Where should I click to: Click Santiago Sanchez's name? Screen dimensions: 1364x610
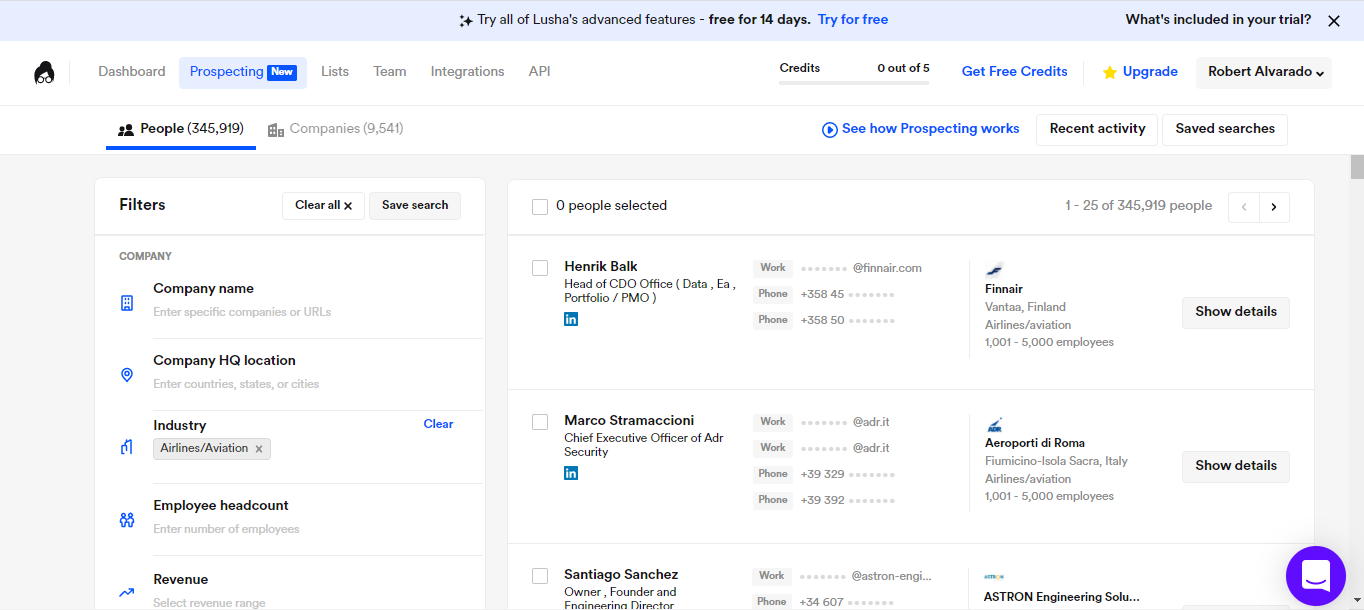tap(621, 574)
